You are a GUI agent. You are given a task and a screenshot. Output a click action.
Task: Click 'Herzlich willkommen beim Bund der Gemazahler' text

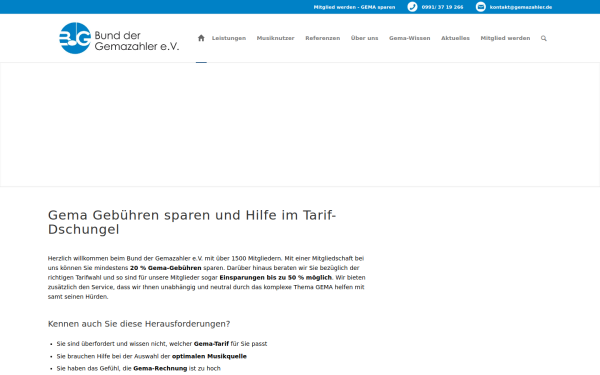tap(119, 258)
